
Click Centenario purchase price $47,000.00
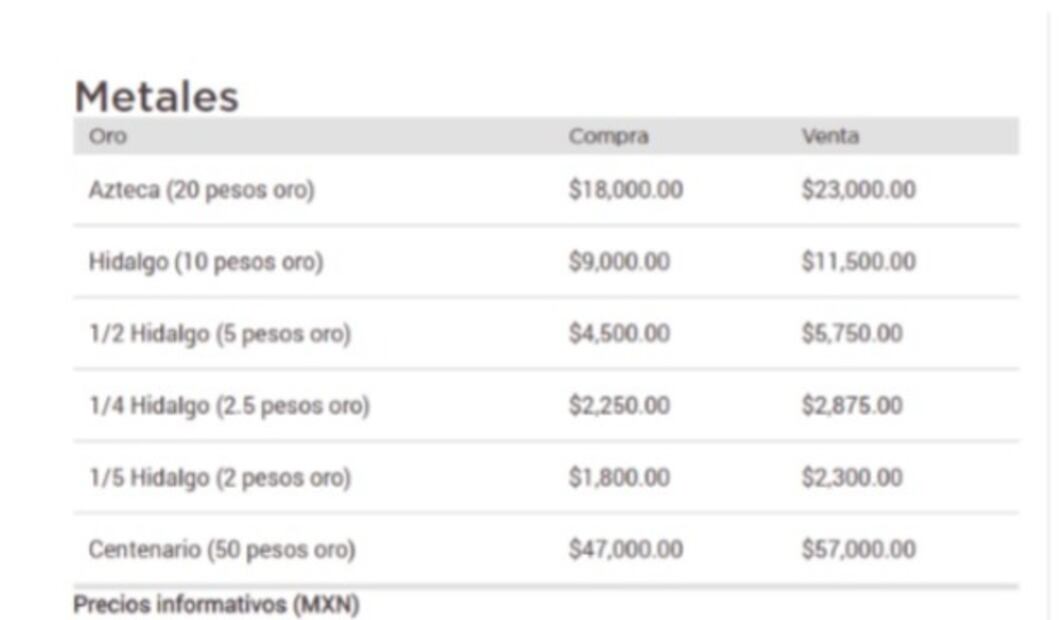point(626,549)
